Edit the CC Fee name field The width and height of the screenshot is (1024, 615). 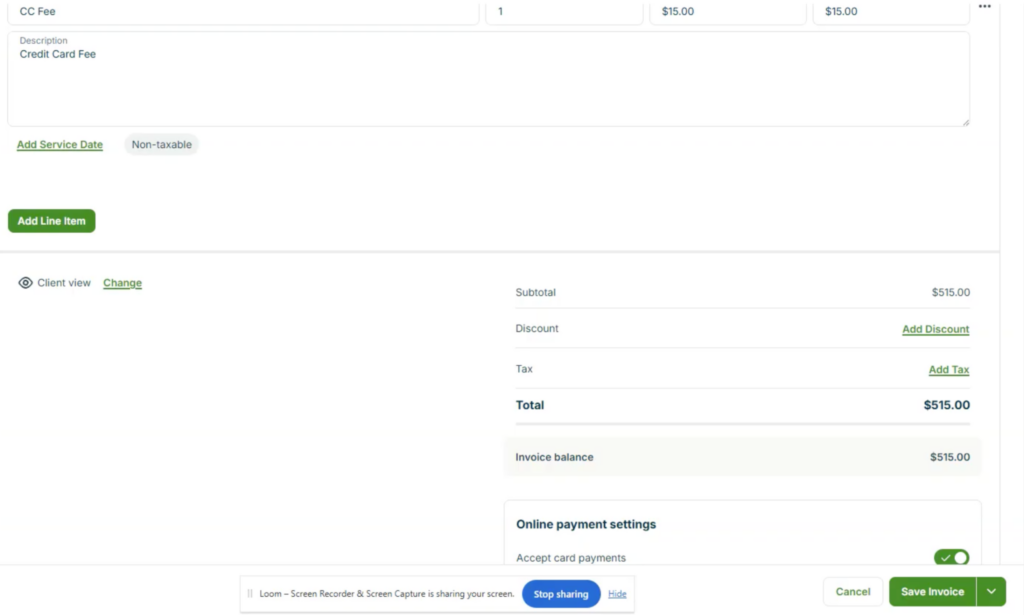pyautogui.click(x=243, y=12)
